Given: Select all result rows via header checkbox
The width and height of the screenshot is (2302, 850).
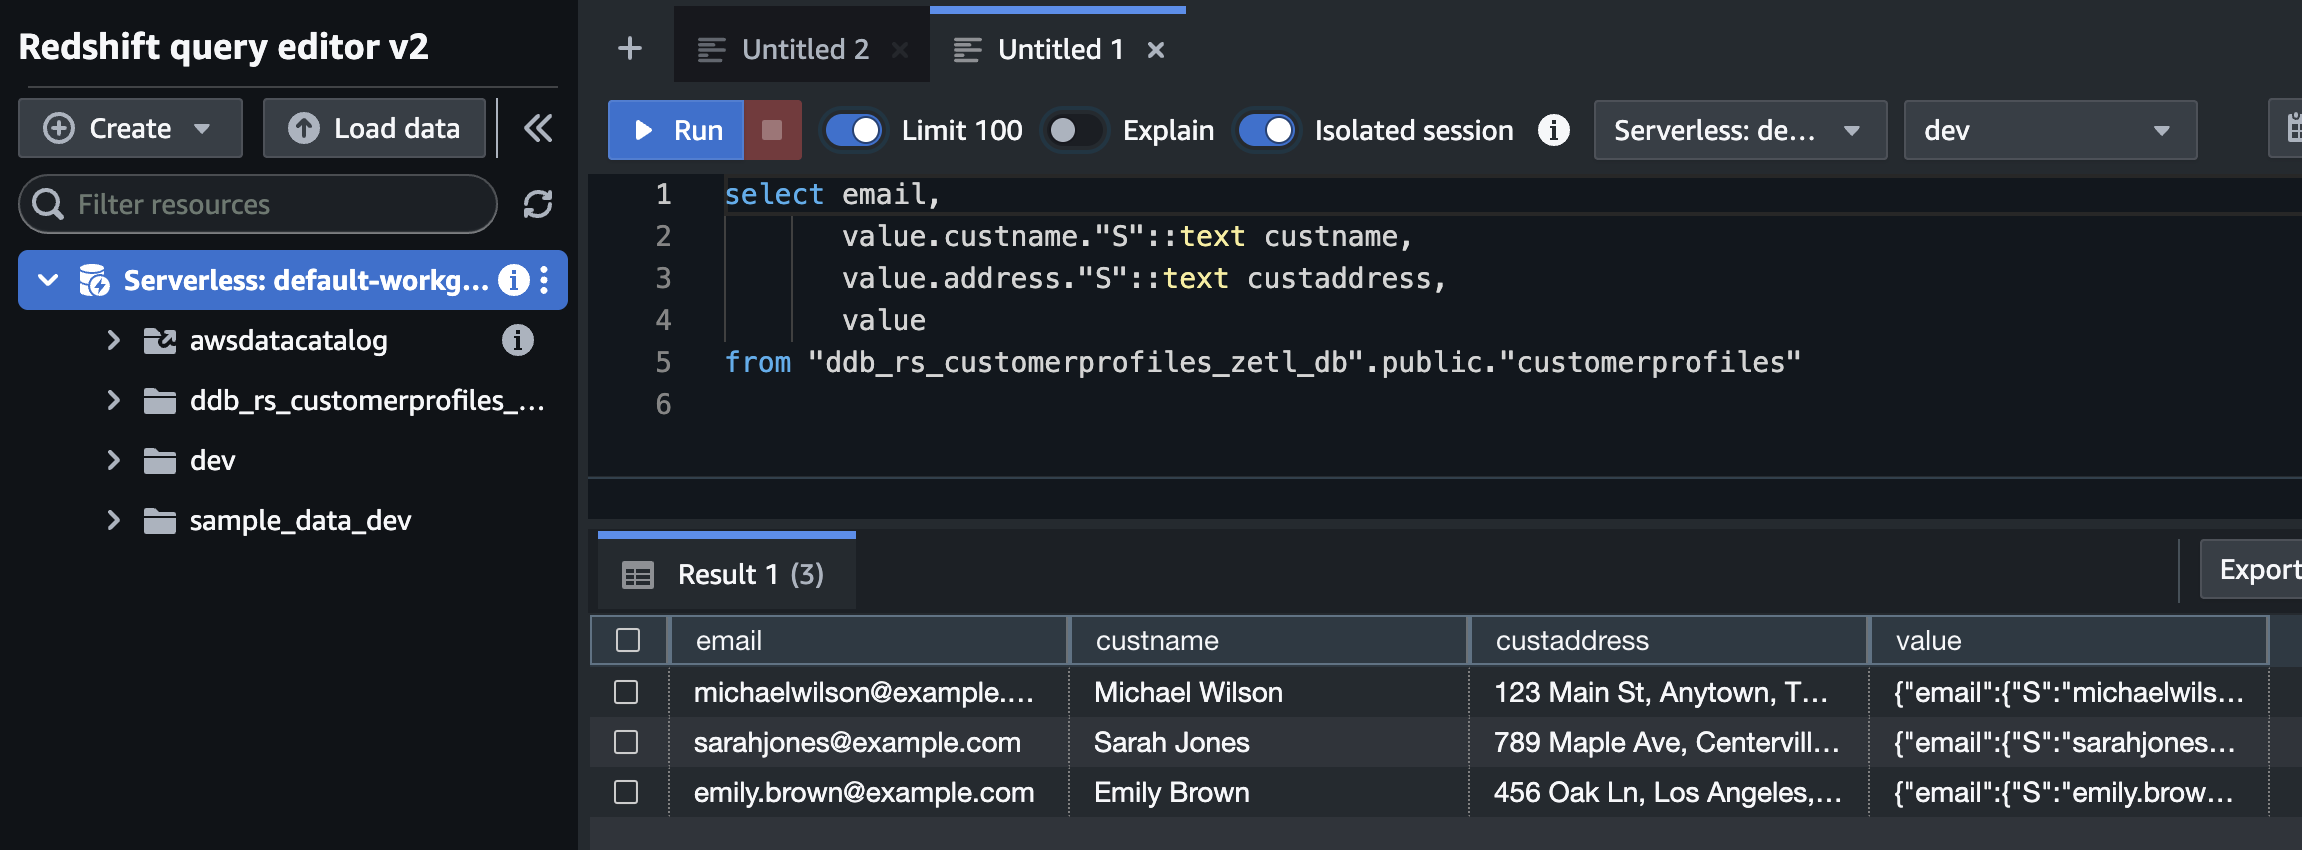Looking at the screenshot, I should (628, 640).
